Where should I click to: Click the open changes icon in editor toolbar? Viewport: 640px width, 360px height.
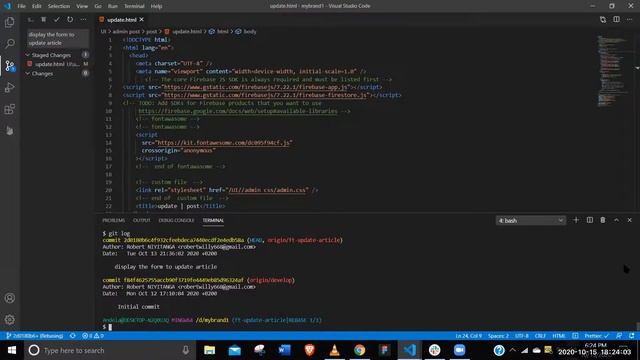(x=603, y=20)
